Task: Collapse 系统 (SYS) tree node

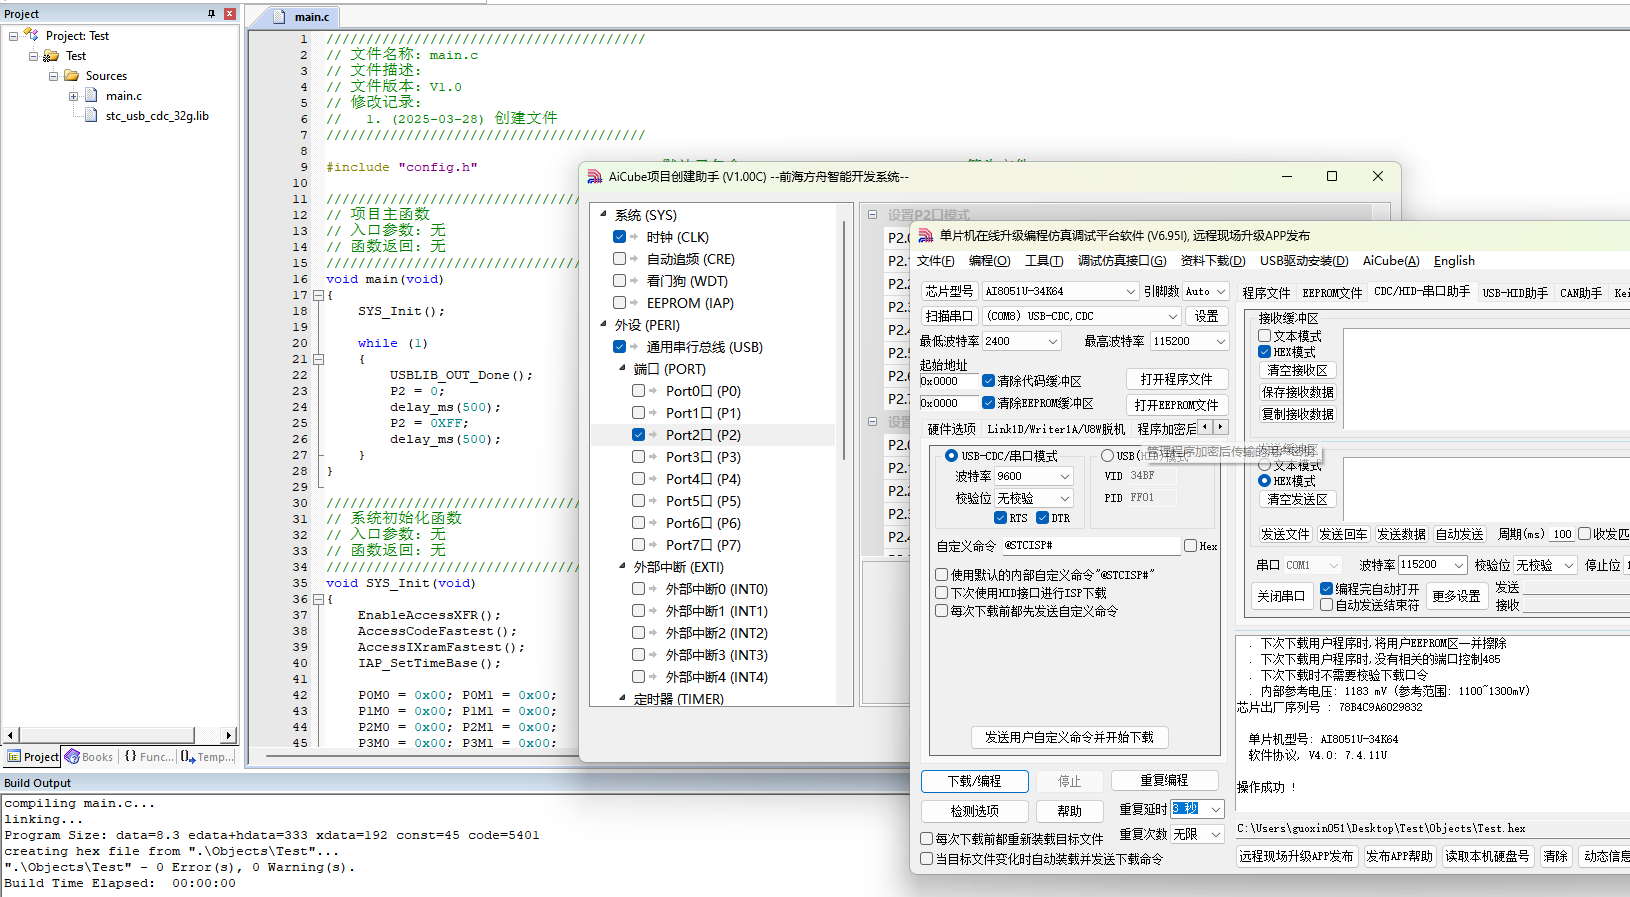Action: click(603, 214)
